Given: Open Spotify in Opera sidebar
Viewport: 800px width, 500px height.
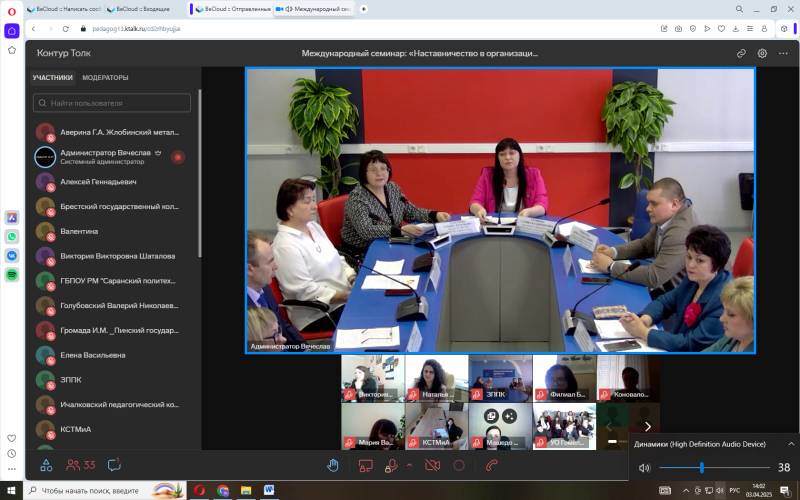Looking at the screenshot, I should tap(12, 275).
